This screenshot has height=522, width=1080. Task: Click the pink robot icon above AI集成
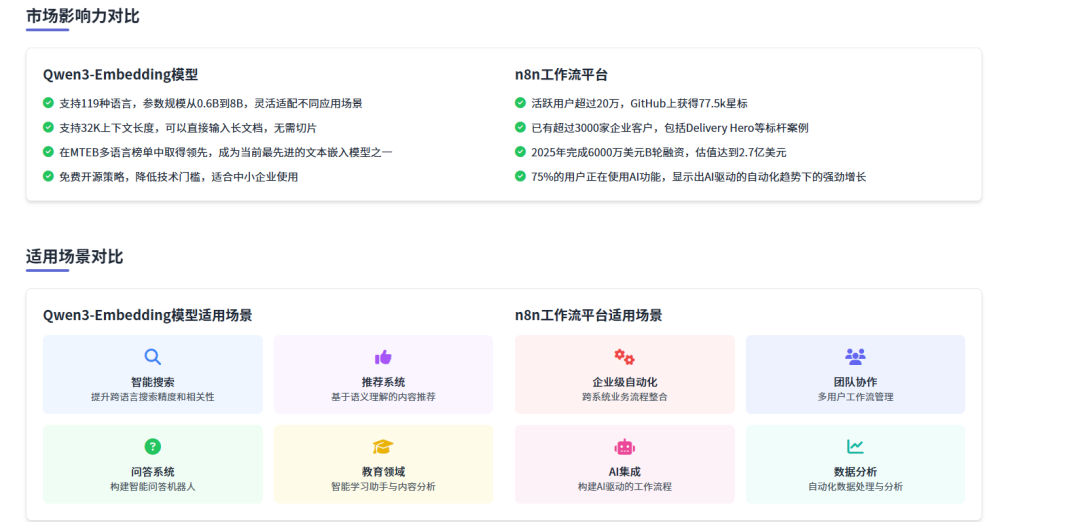[625, 446]
